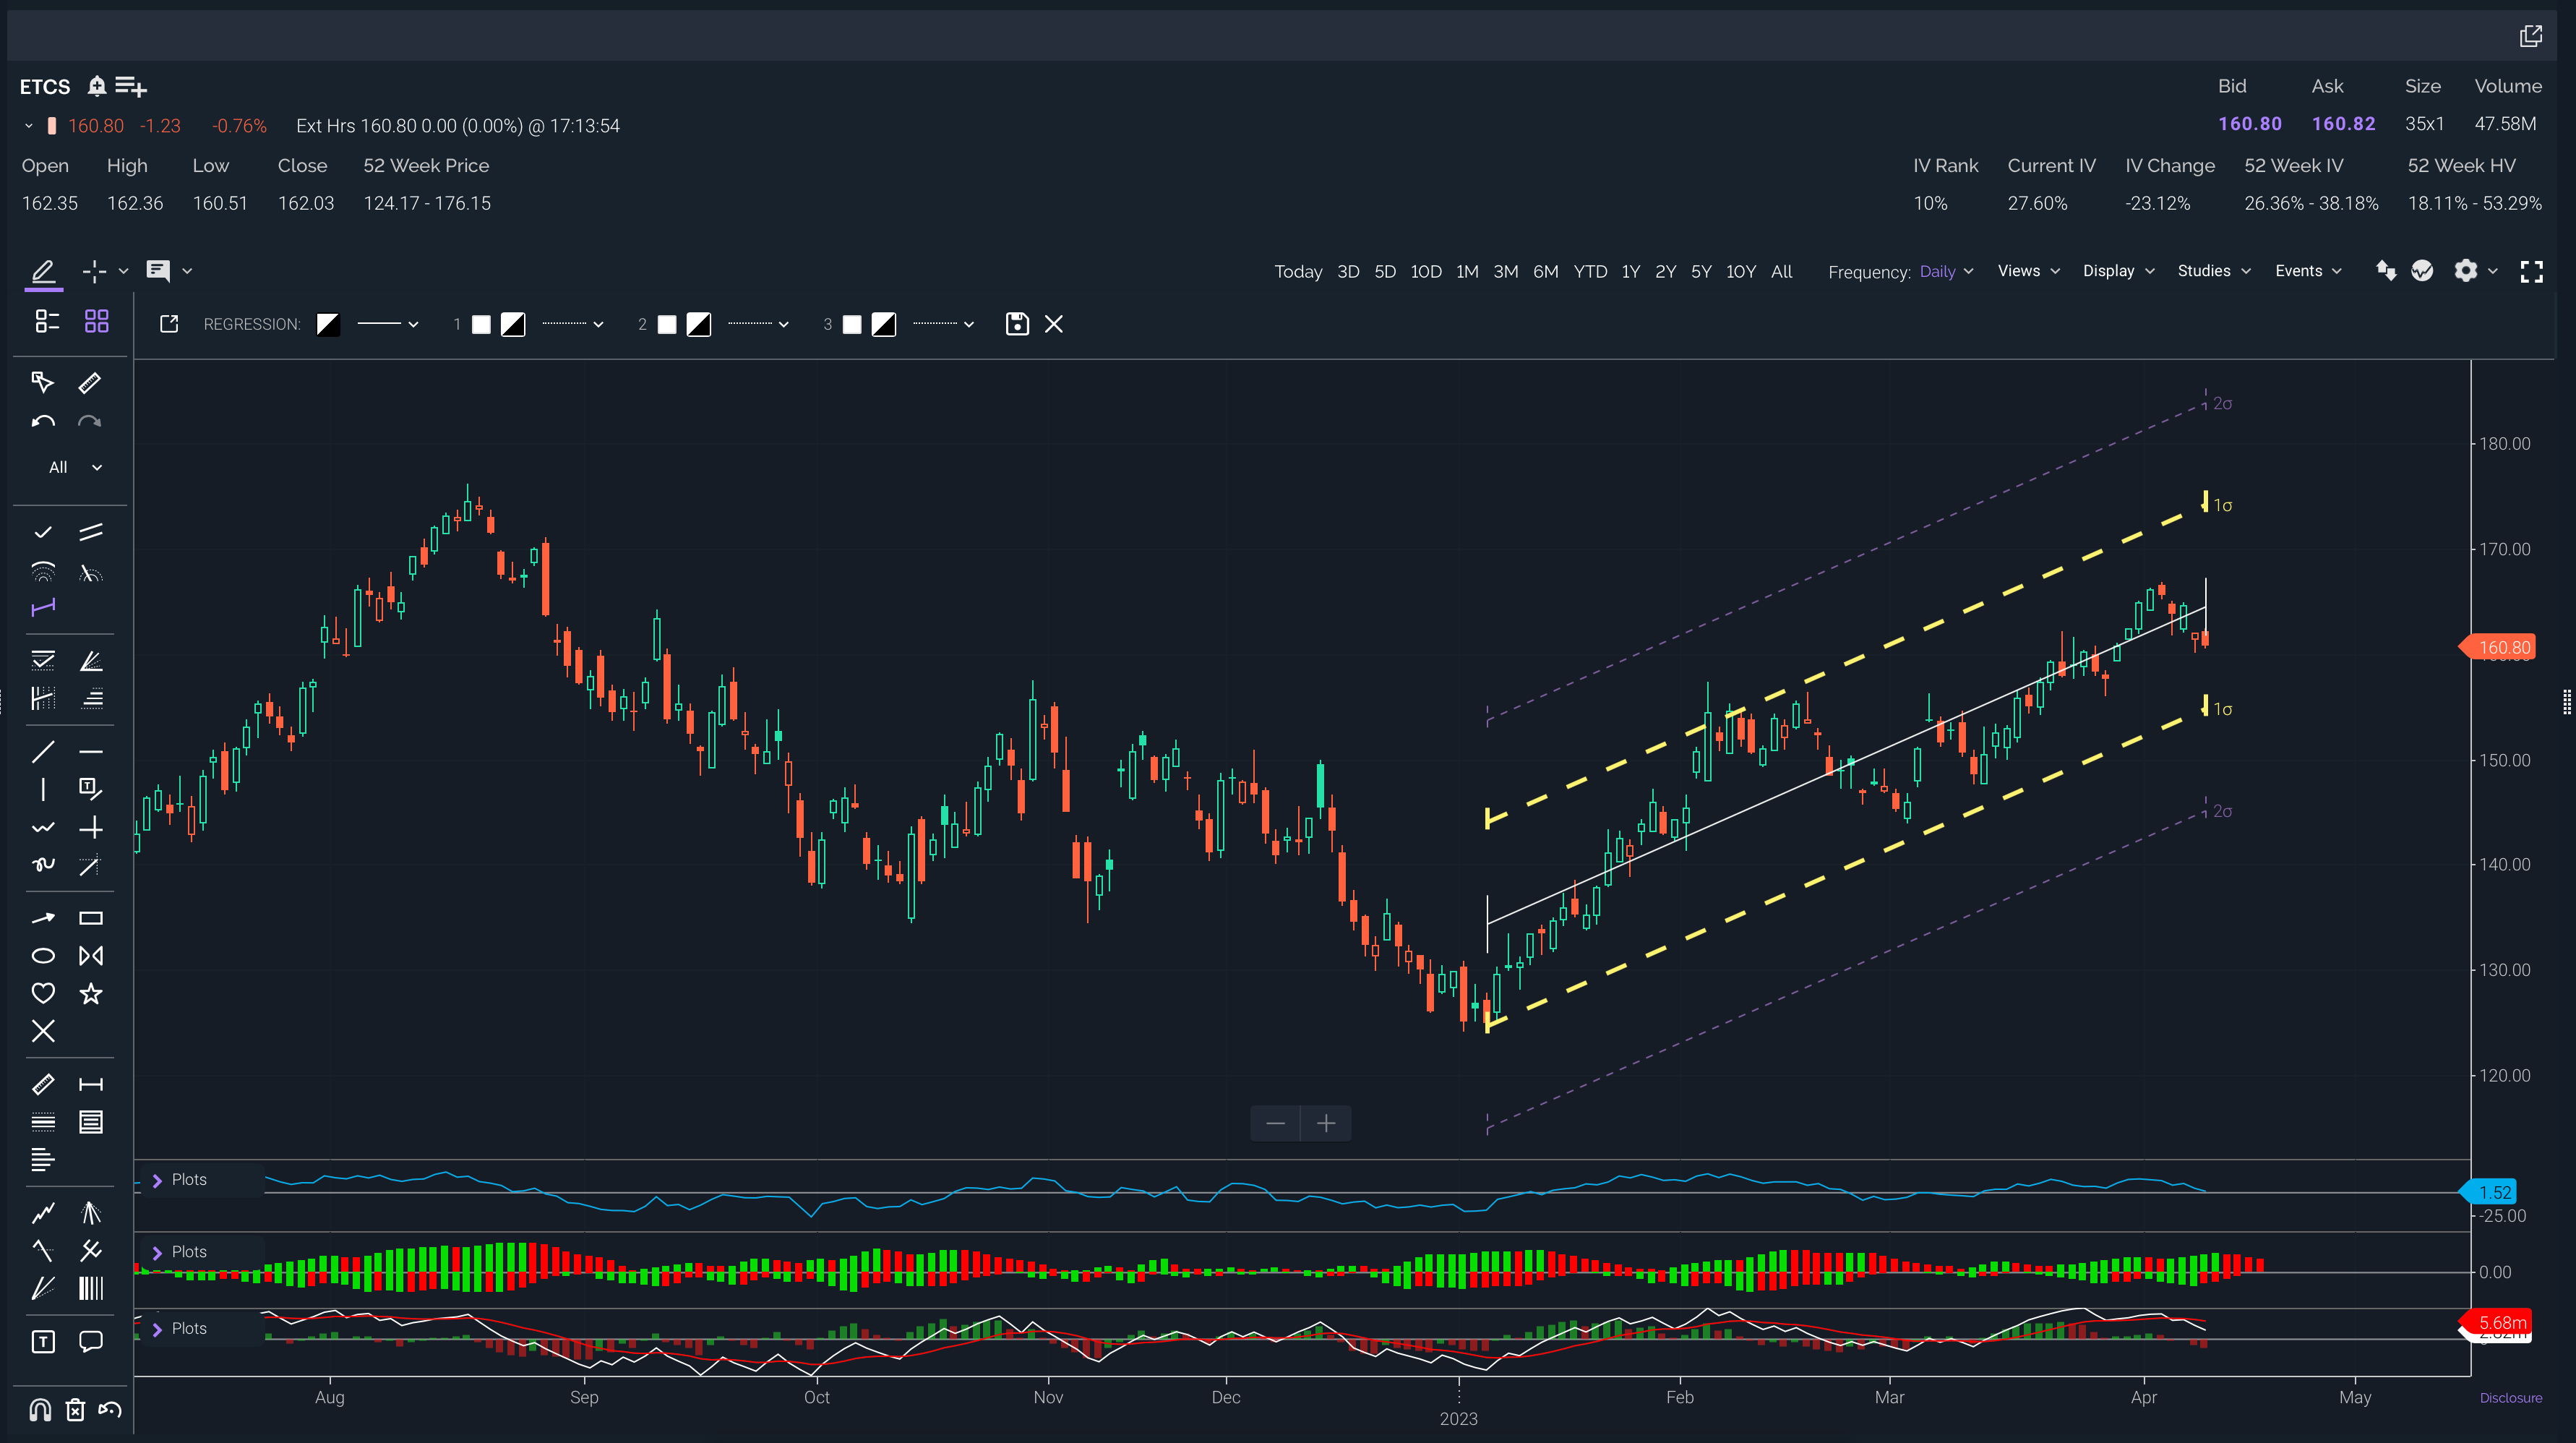The width and height of the screenshot is (2576, 1443).
Task: Enter fullscreen chart mode
Action: tap(2531, 271)
